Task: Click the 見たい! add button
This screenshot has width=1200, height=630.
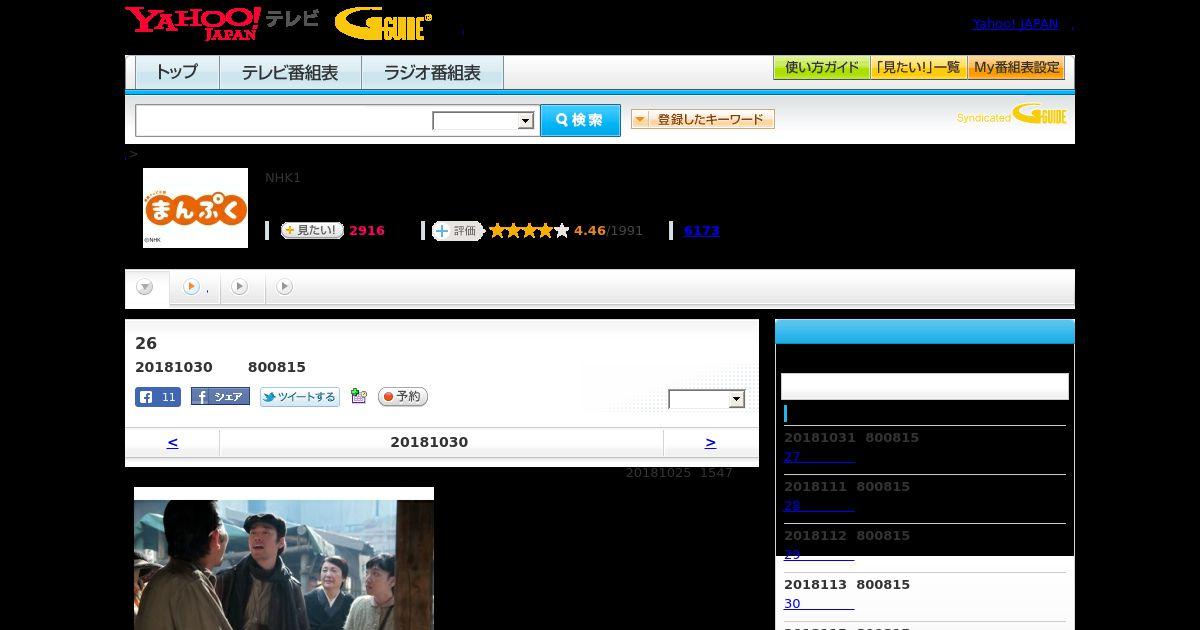Action: [x=312, y=230]
